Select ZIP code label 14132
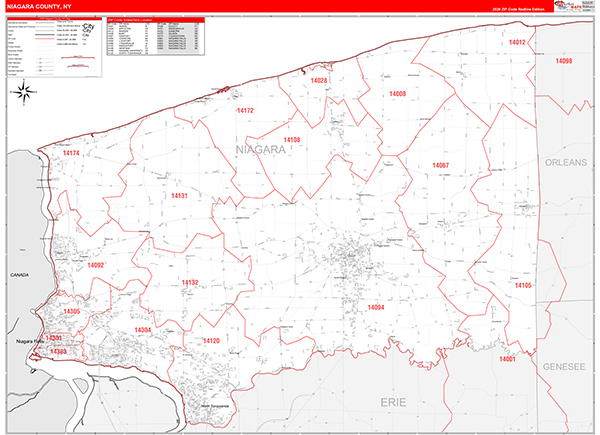Viewport: 600px width, 435px height. tap(190, 282)
